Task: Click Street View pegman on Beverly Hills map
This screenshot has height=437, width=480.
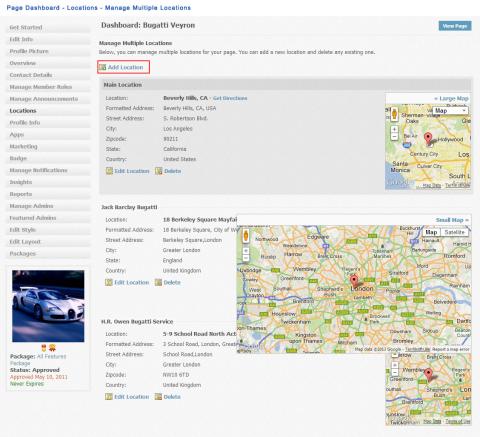Action: pyautogui.click(x=394, y=114)
